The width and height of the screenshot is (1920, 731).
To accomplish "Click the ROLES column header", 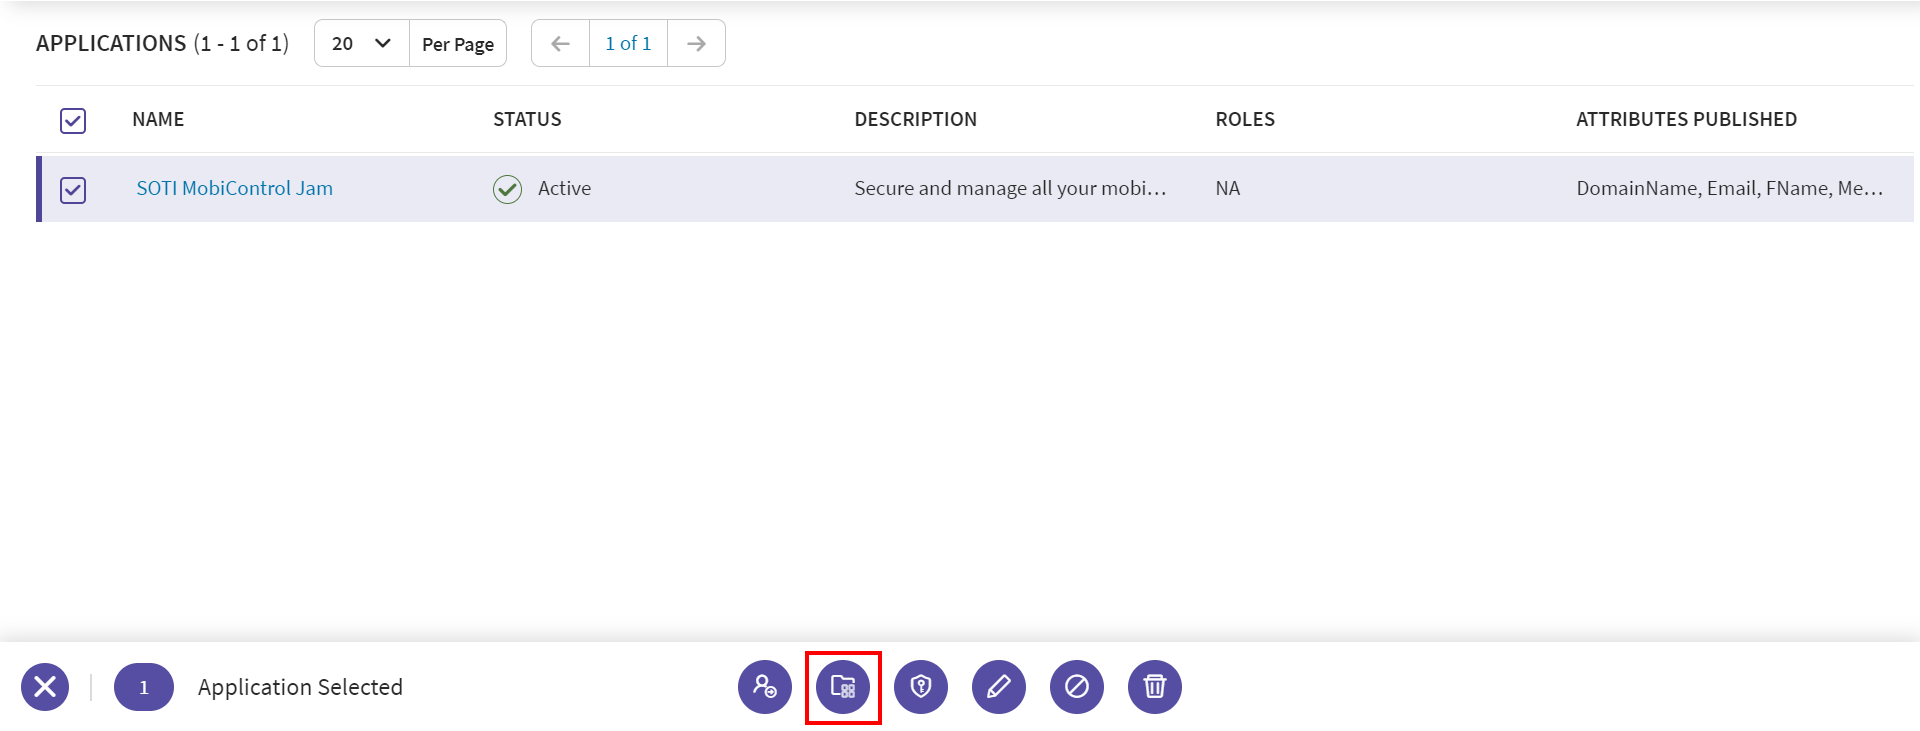I will click(1245, 119).
